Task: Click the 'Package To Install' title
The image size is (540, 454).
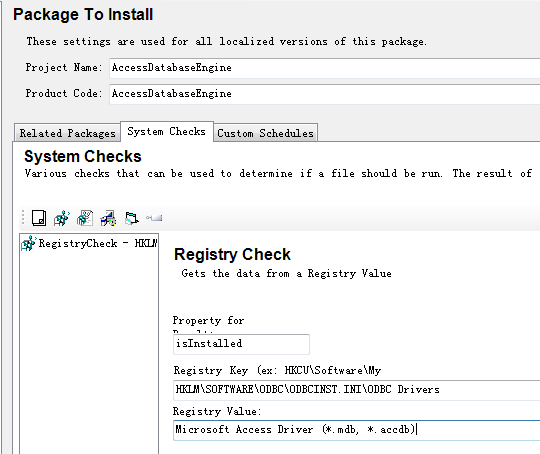Action: [x=83, y=14]
